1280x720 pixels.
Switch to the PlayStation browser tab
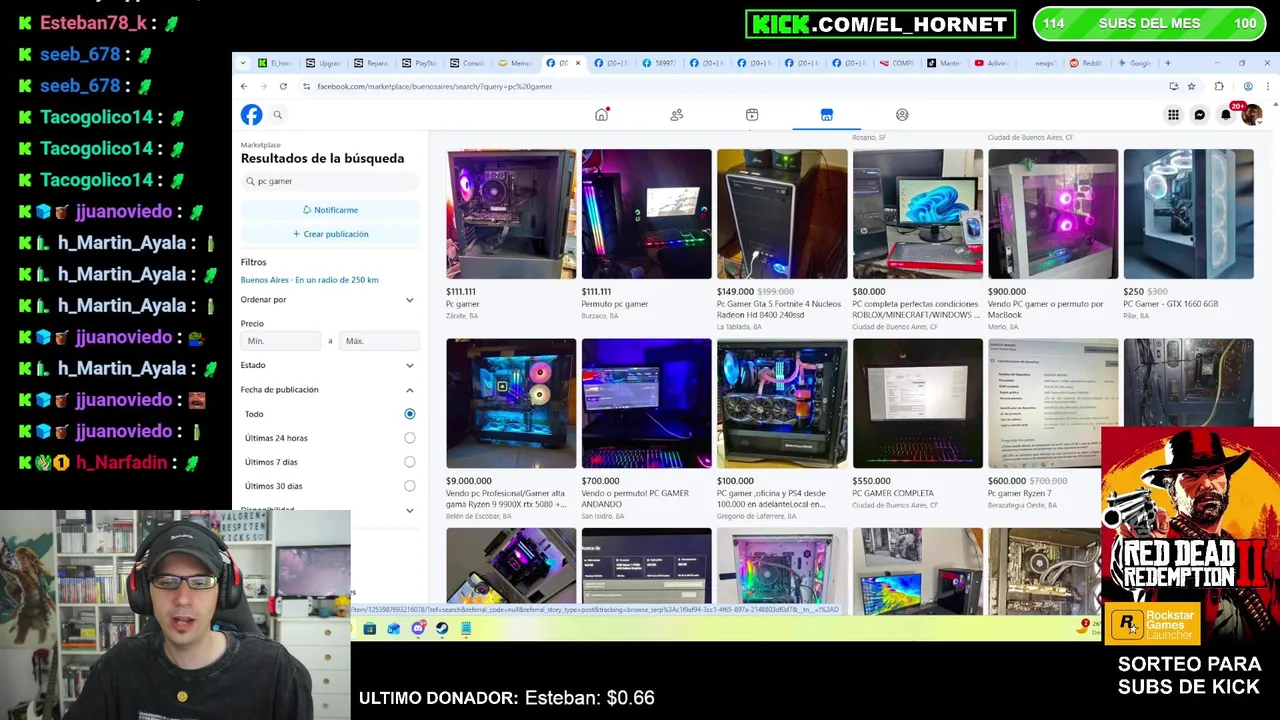[420, 63]
